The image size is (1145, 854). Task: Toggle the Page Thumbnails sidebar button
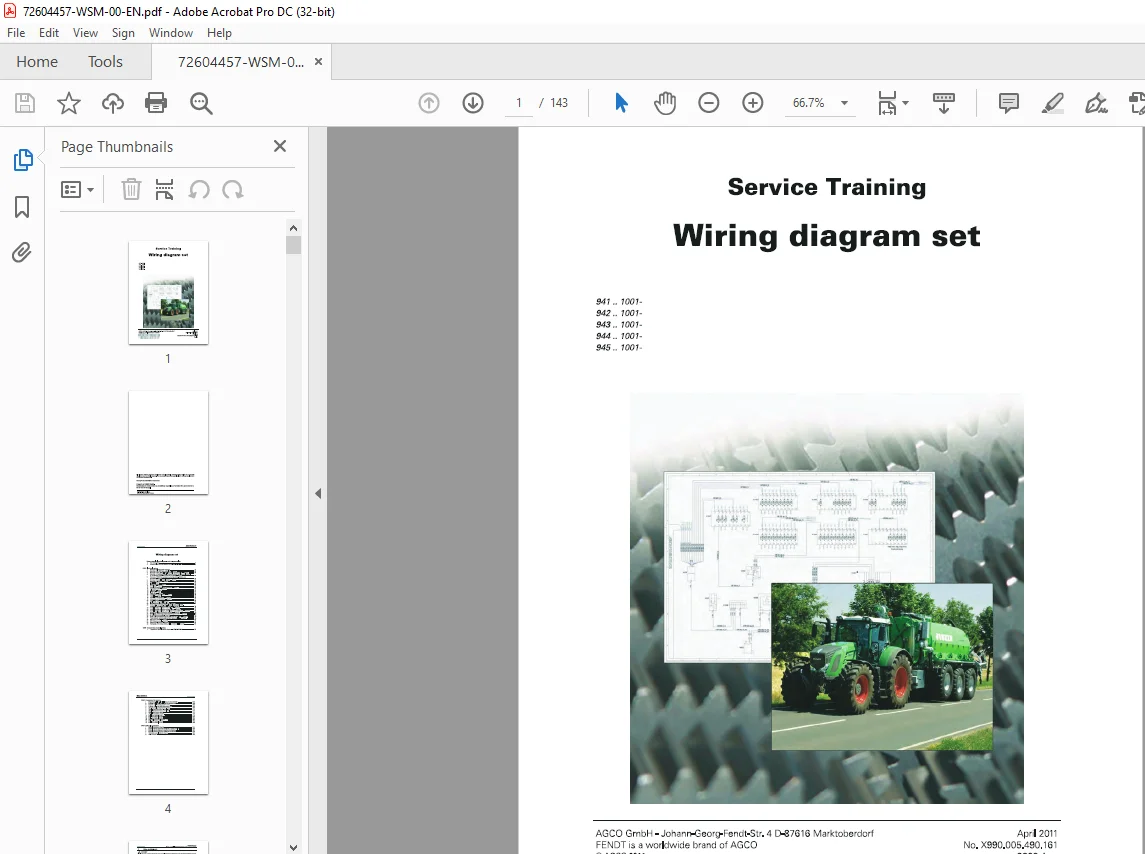tap(23, 160)
